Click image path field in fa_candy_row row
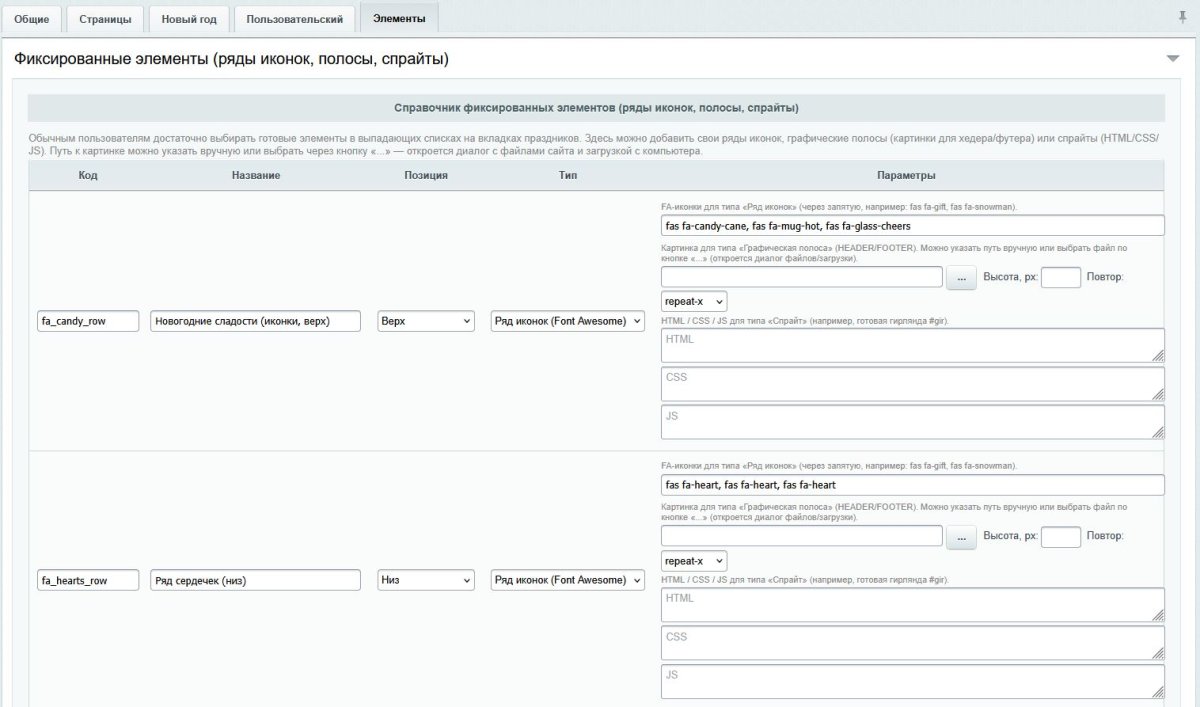 coord(801,277)
